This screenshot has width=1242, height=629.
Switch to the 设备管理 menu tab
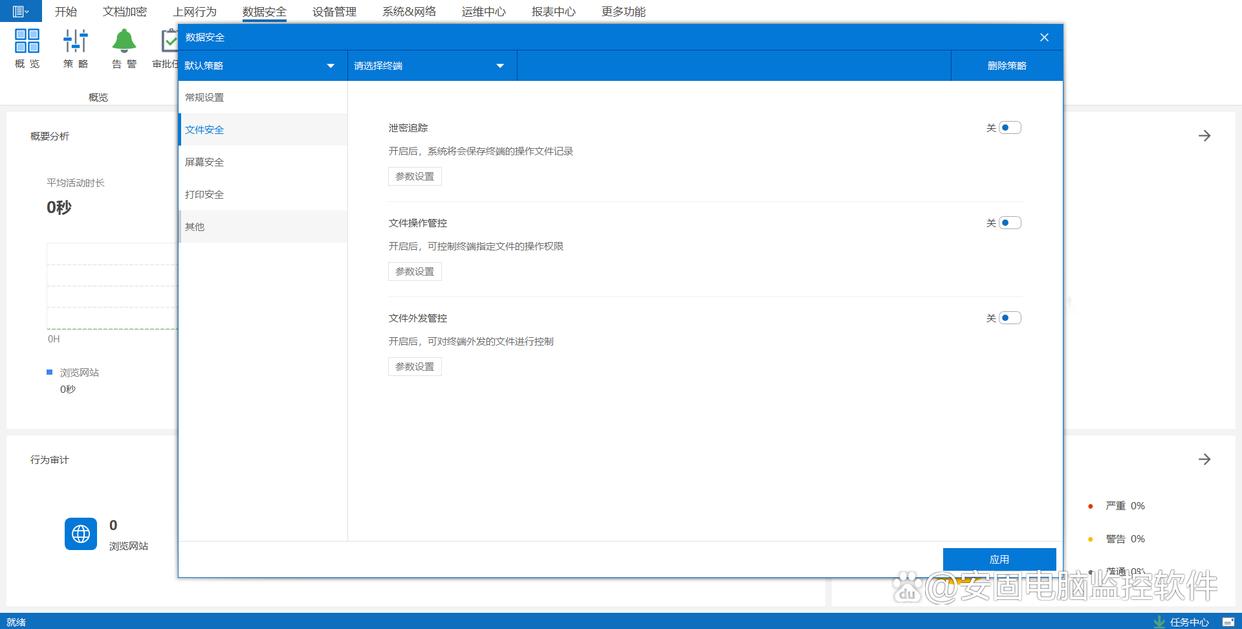click(334, 12)
